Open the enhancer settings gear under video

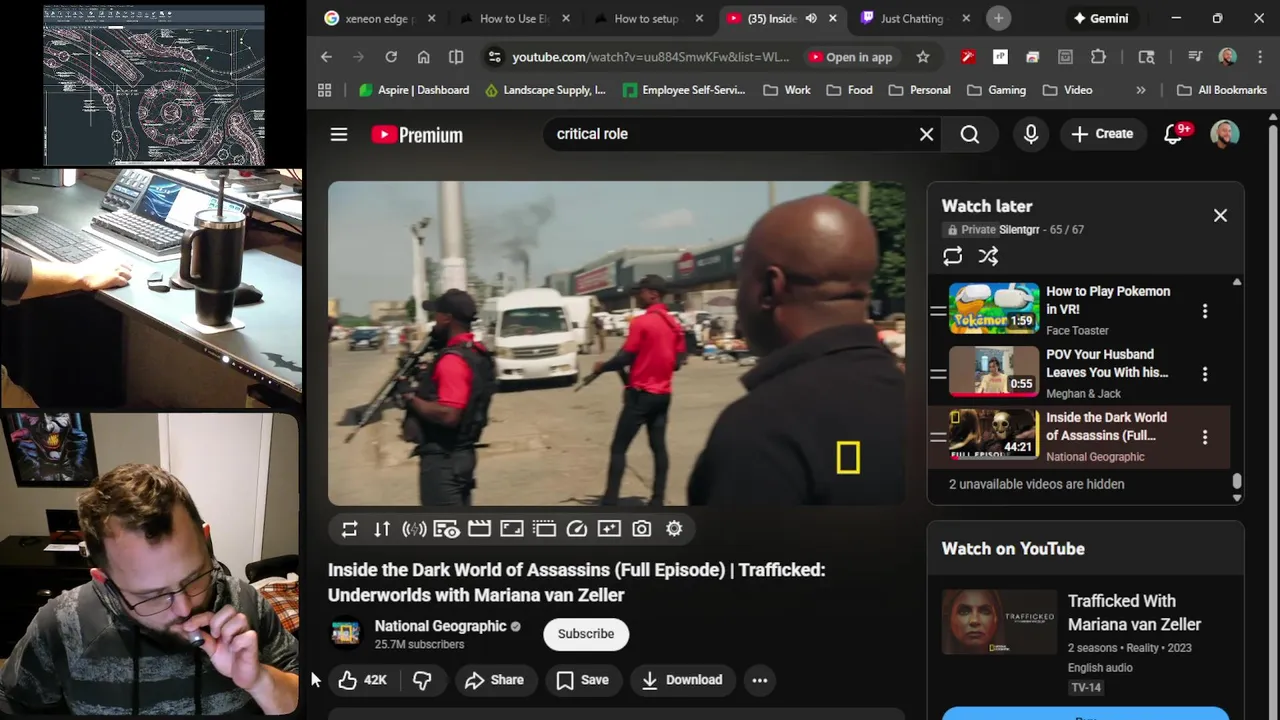(674, 529)
